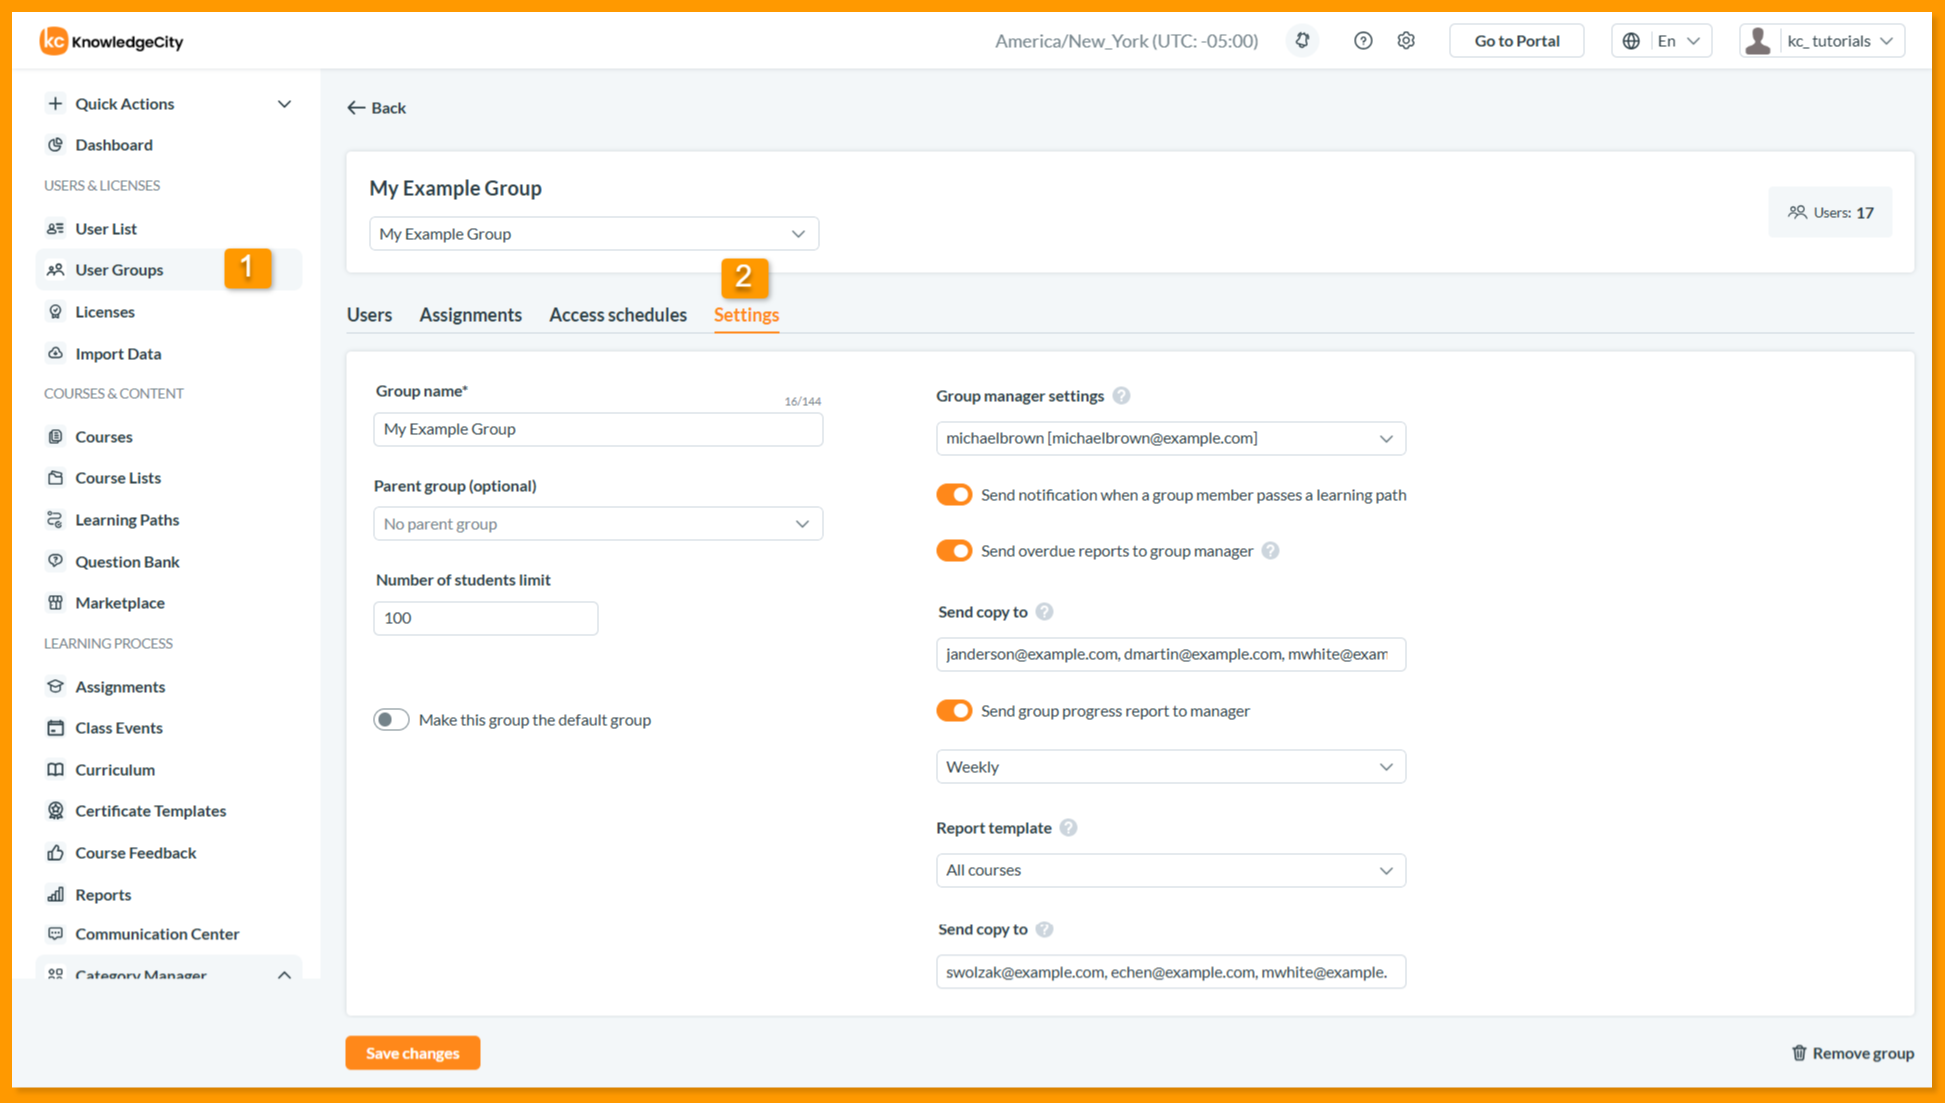Open the settings gear icon in header

pyautogui.click(x=1406, y=41)
